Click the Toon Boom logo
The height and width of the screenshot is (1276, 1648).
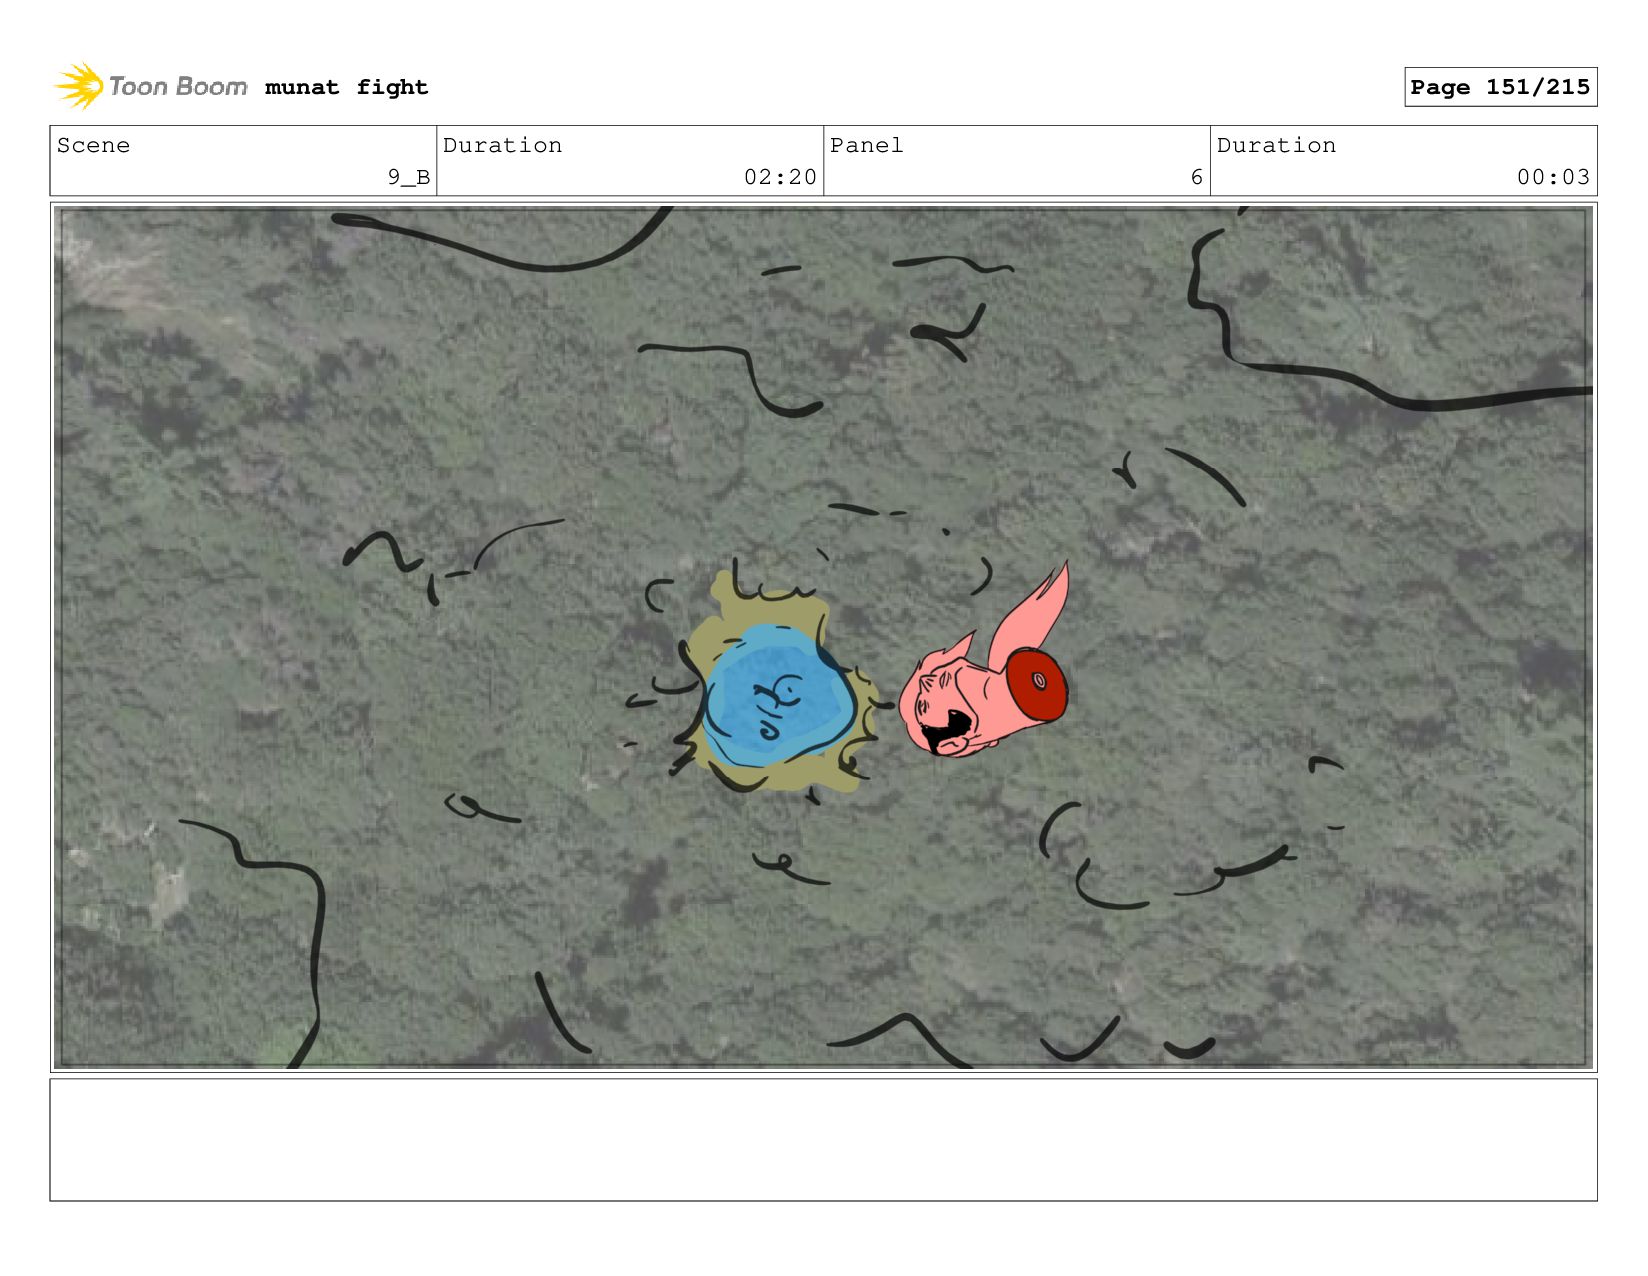click(x=151, y=86)
